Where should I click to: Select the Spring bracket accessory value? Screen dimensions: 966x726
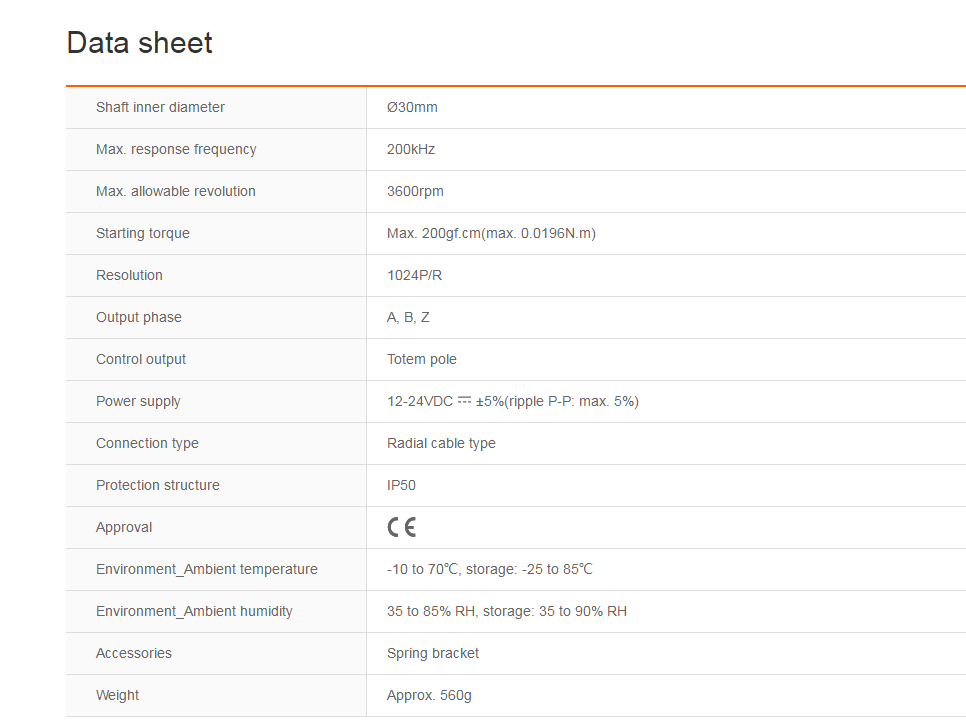(x=433, y=653)
